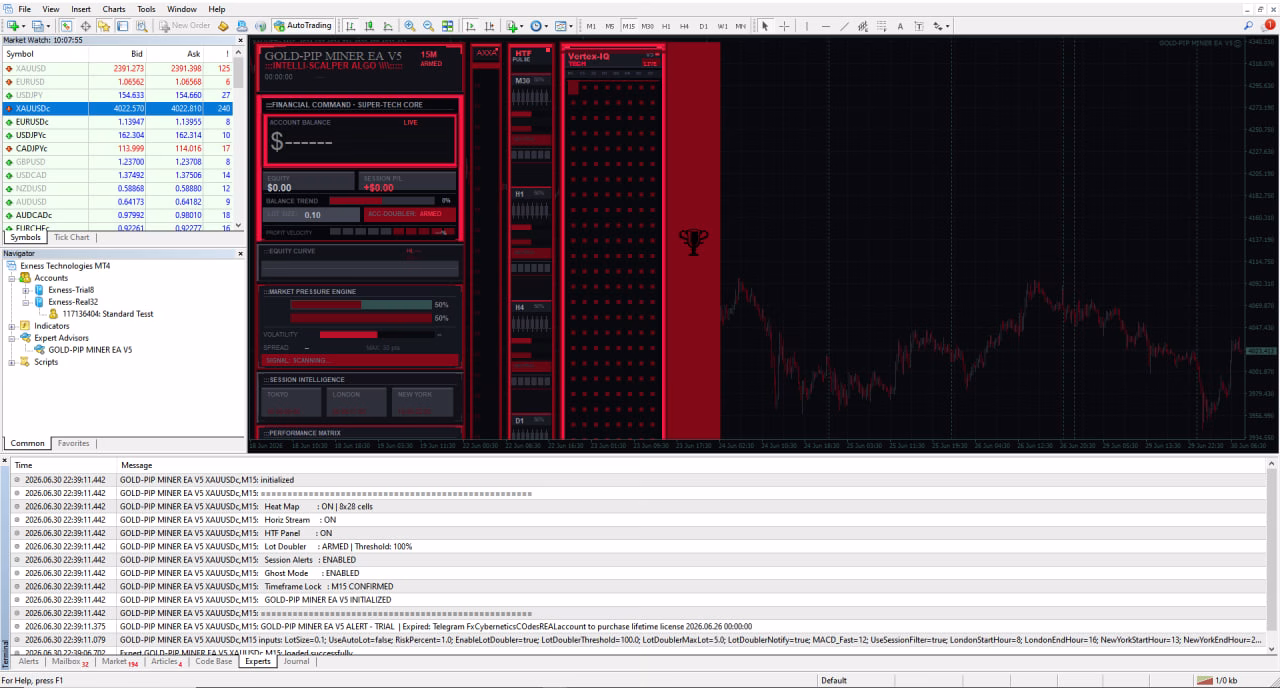Switch chart to the M1 timeframe
The image size is (1280, 688).
pyautogui.click(x=591, y=25)
